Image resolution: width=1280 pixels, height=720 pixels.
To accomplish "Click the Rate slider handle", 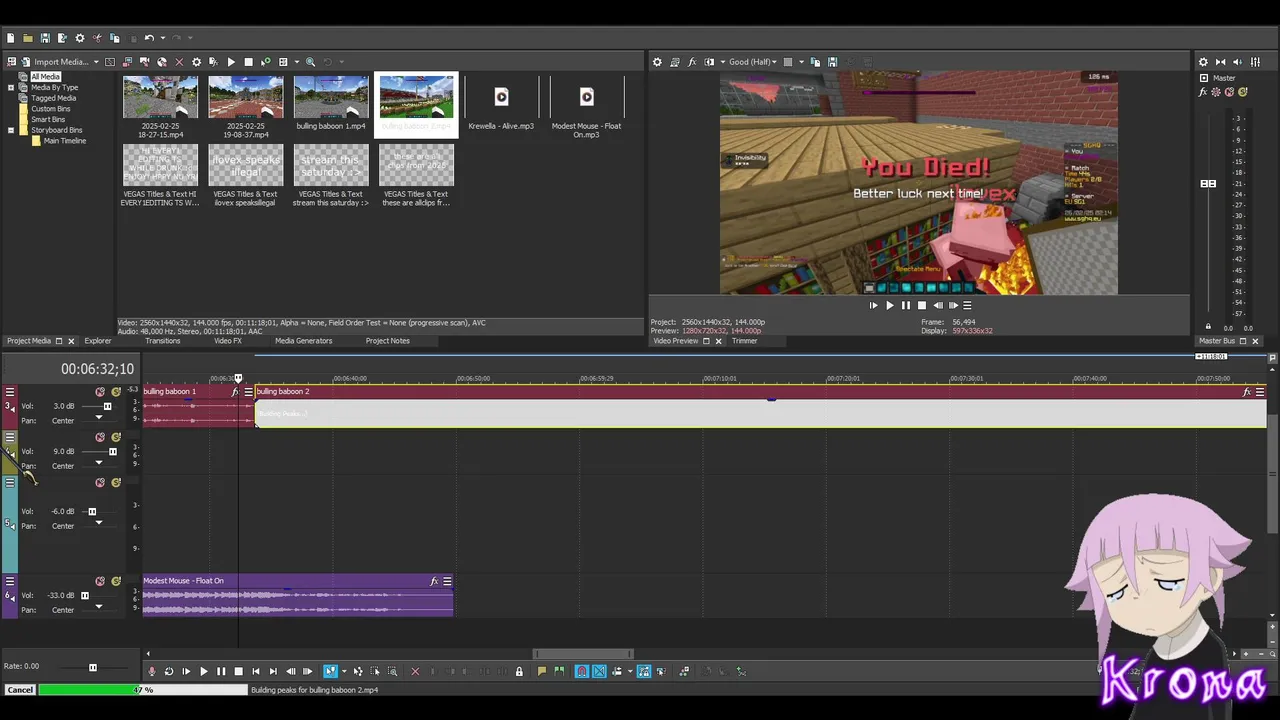I will tap(93, 668).
